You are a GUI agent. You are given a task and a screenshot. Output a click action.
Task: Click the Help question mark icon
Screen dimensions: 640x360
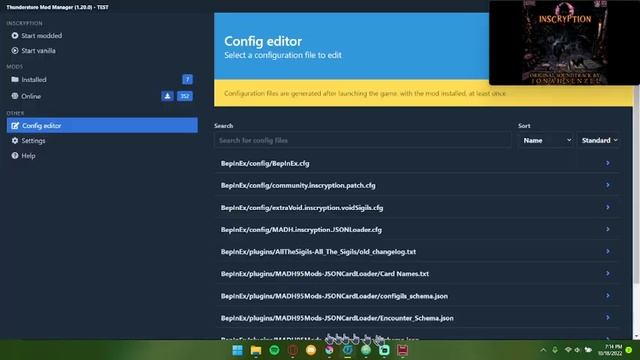[x=15, y=156]
